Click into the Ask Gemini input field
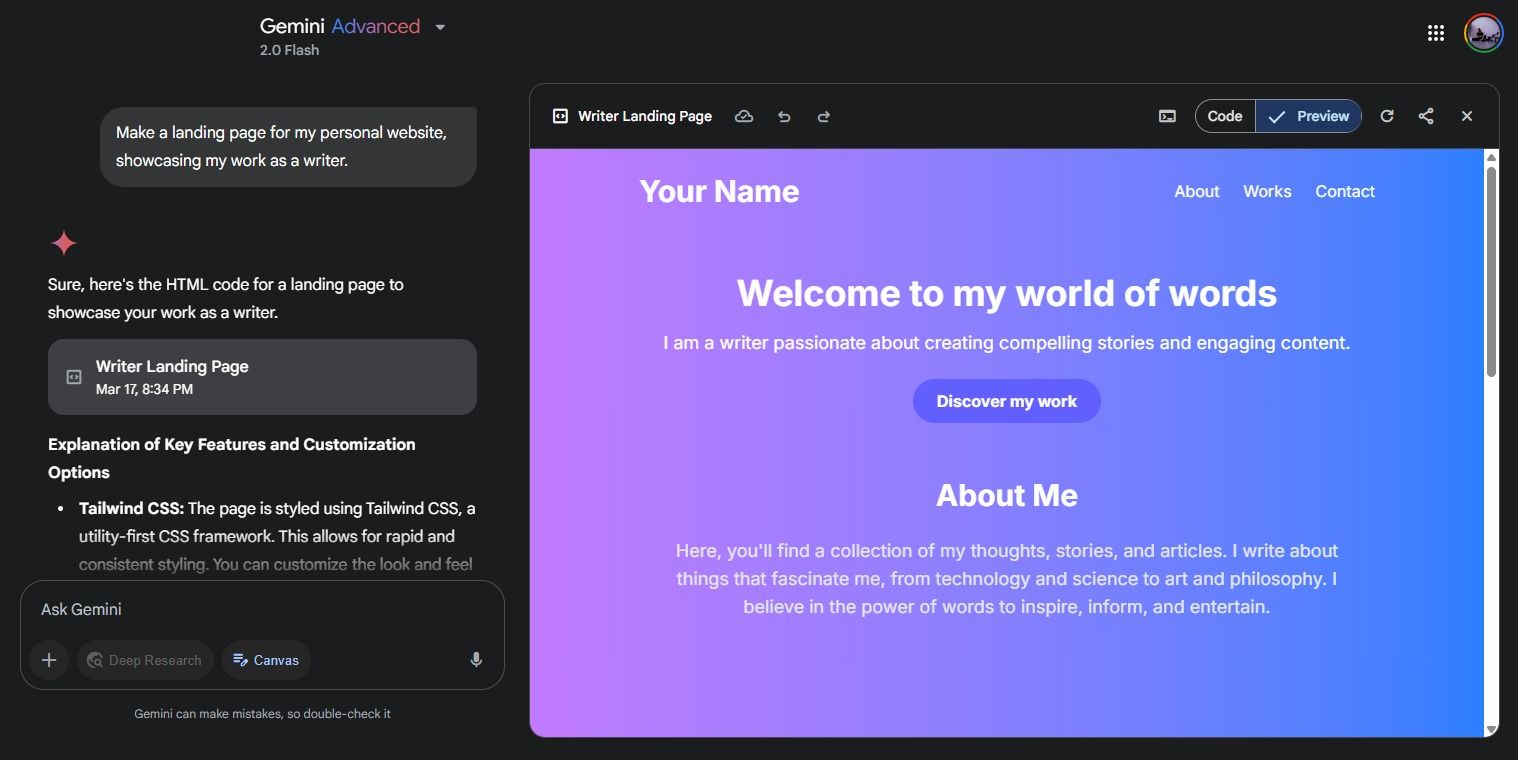 click(x=260, y=609)
